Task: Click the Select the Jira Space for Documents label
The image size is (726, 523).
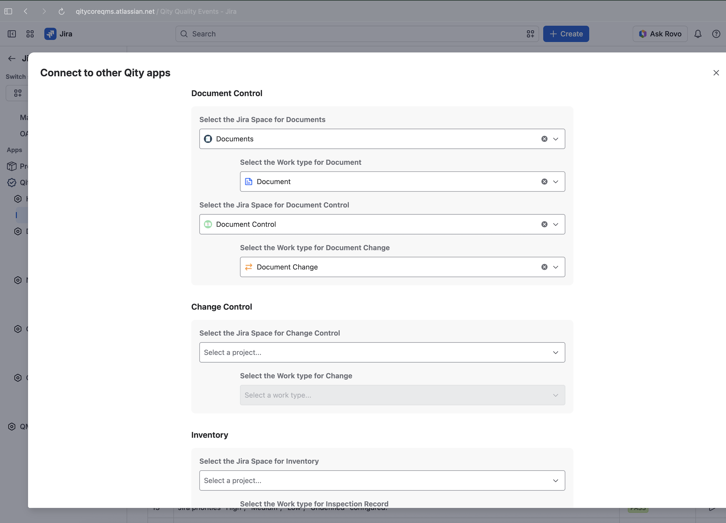Action: pos(262,119)
